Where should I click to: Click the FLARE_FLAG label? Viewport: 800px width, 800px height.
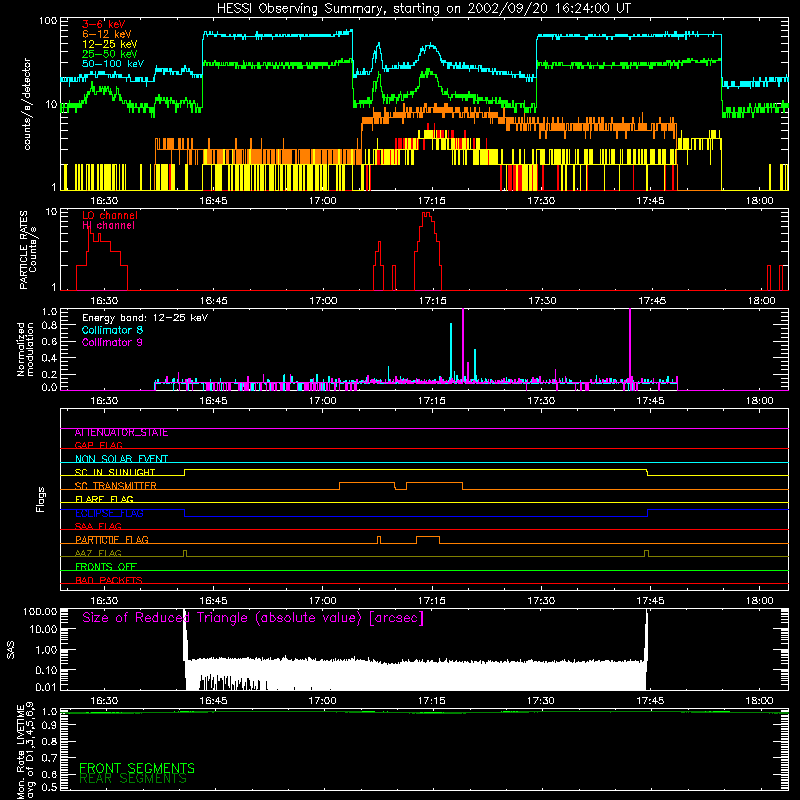coord(104,499)
